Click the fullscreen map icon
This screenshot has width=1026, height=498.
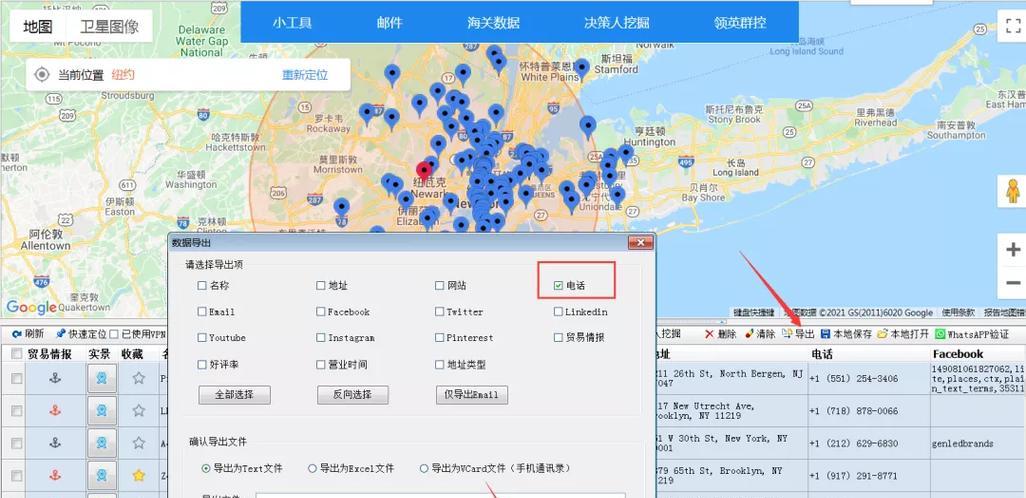[1013, 26]
